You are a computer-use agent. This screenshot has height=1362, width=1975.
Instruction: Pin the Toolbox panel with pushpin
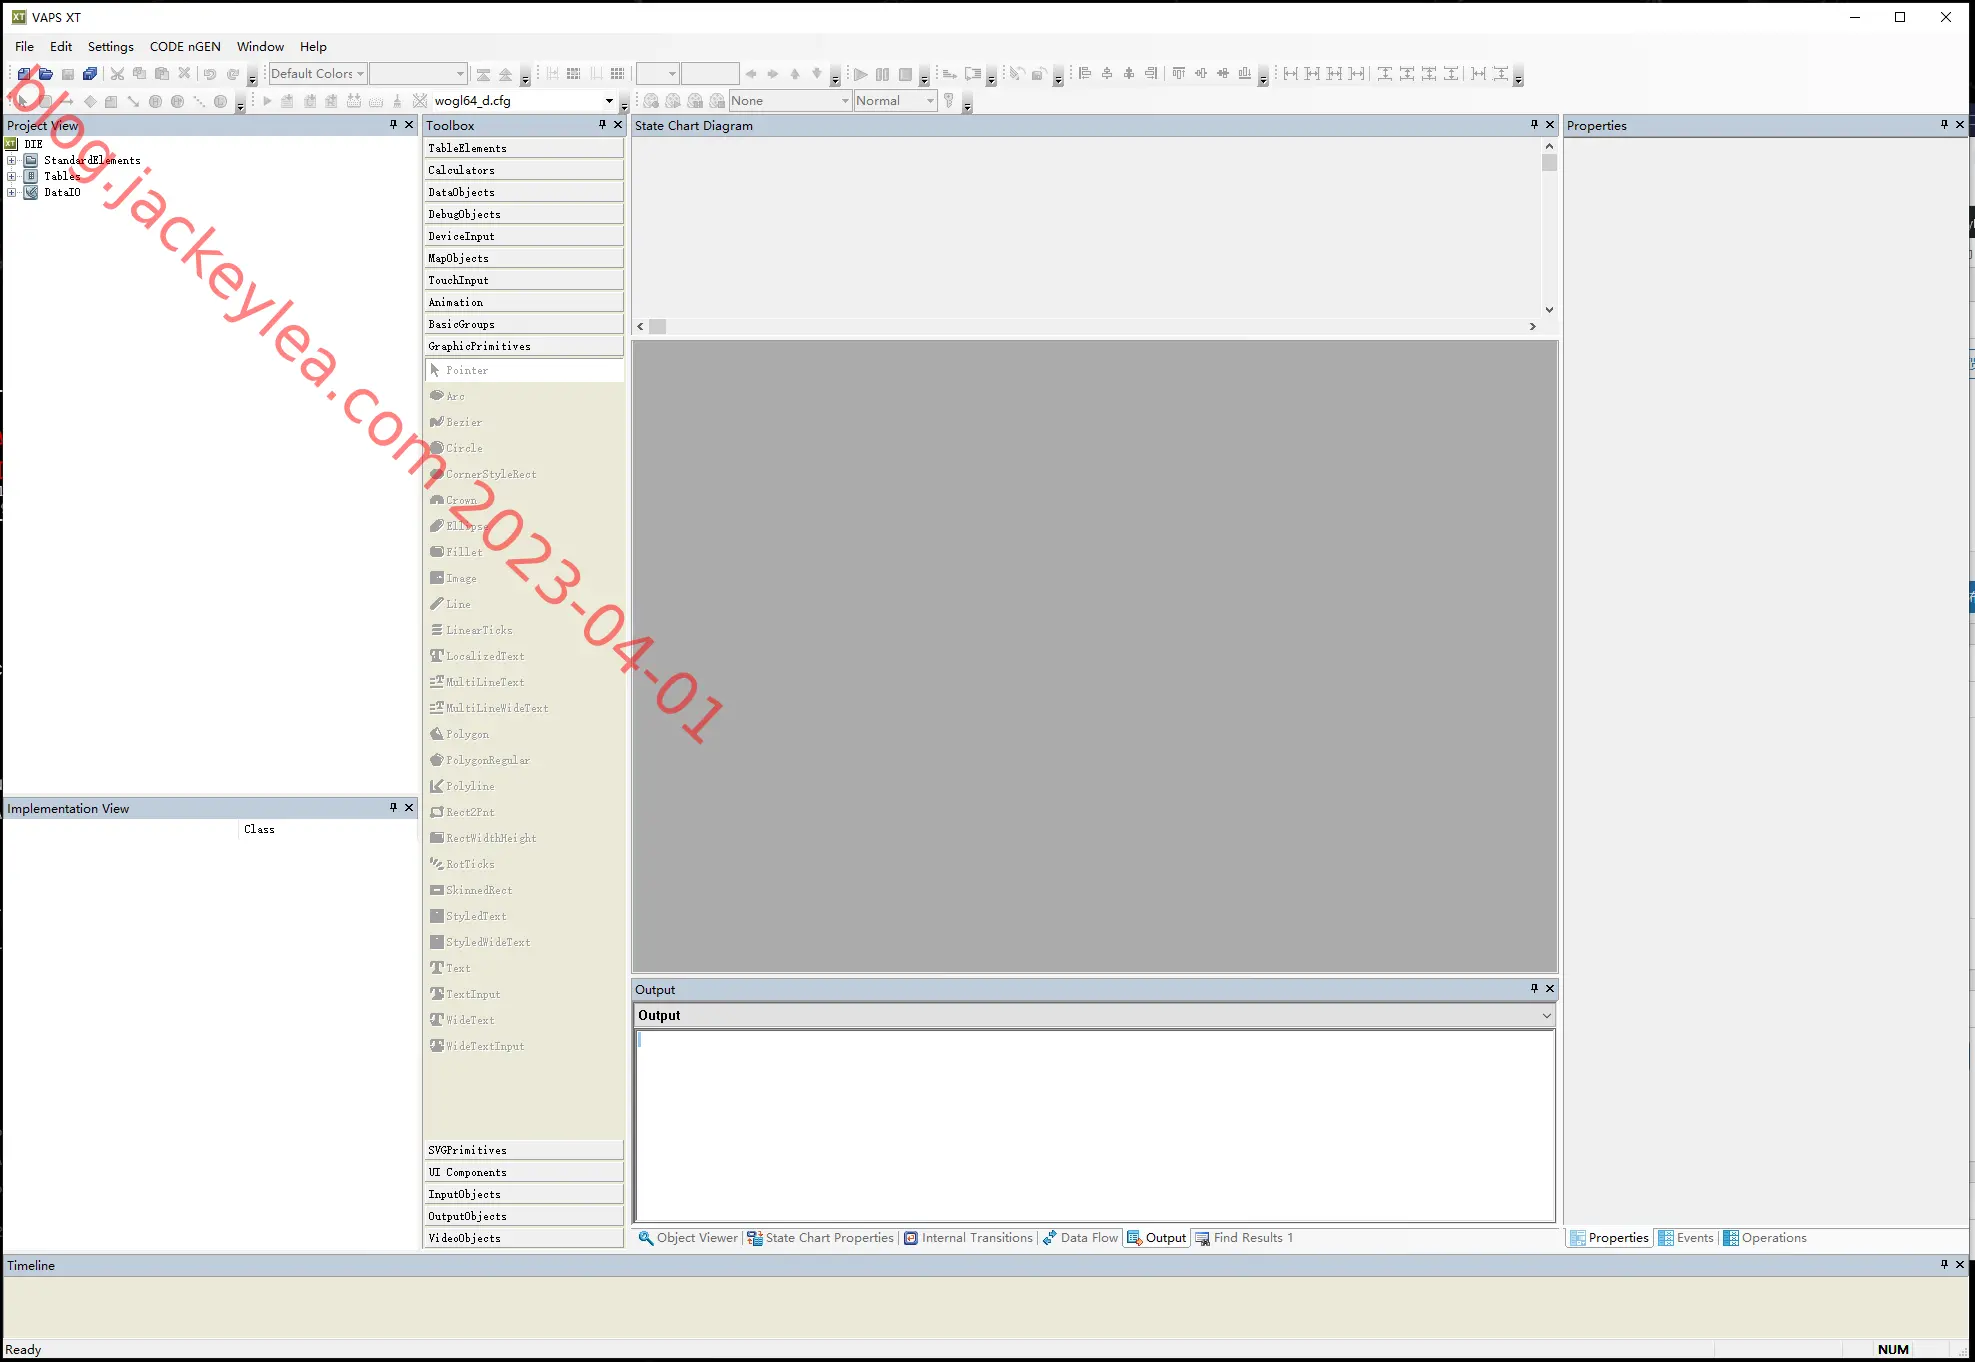point(602,125)
